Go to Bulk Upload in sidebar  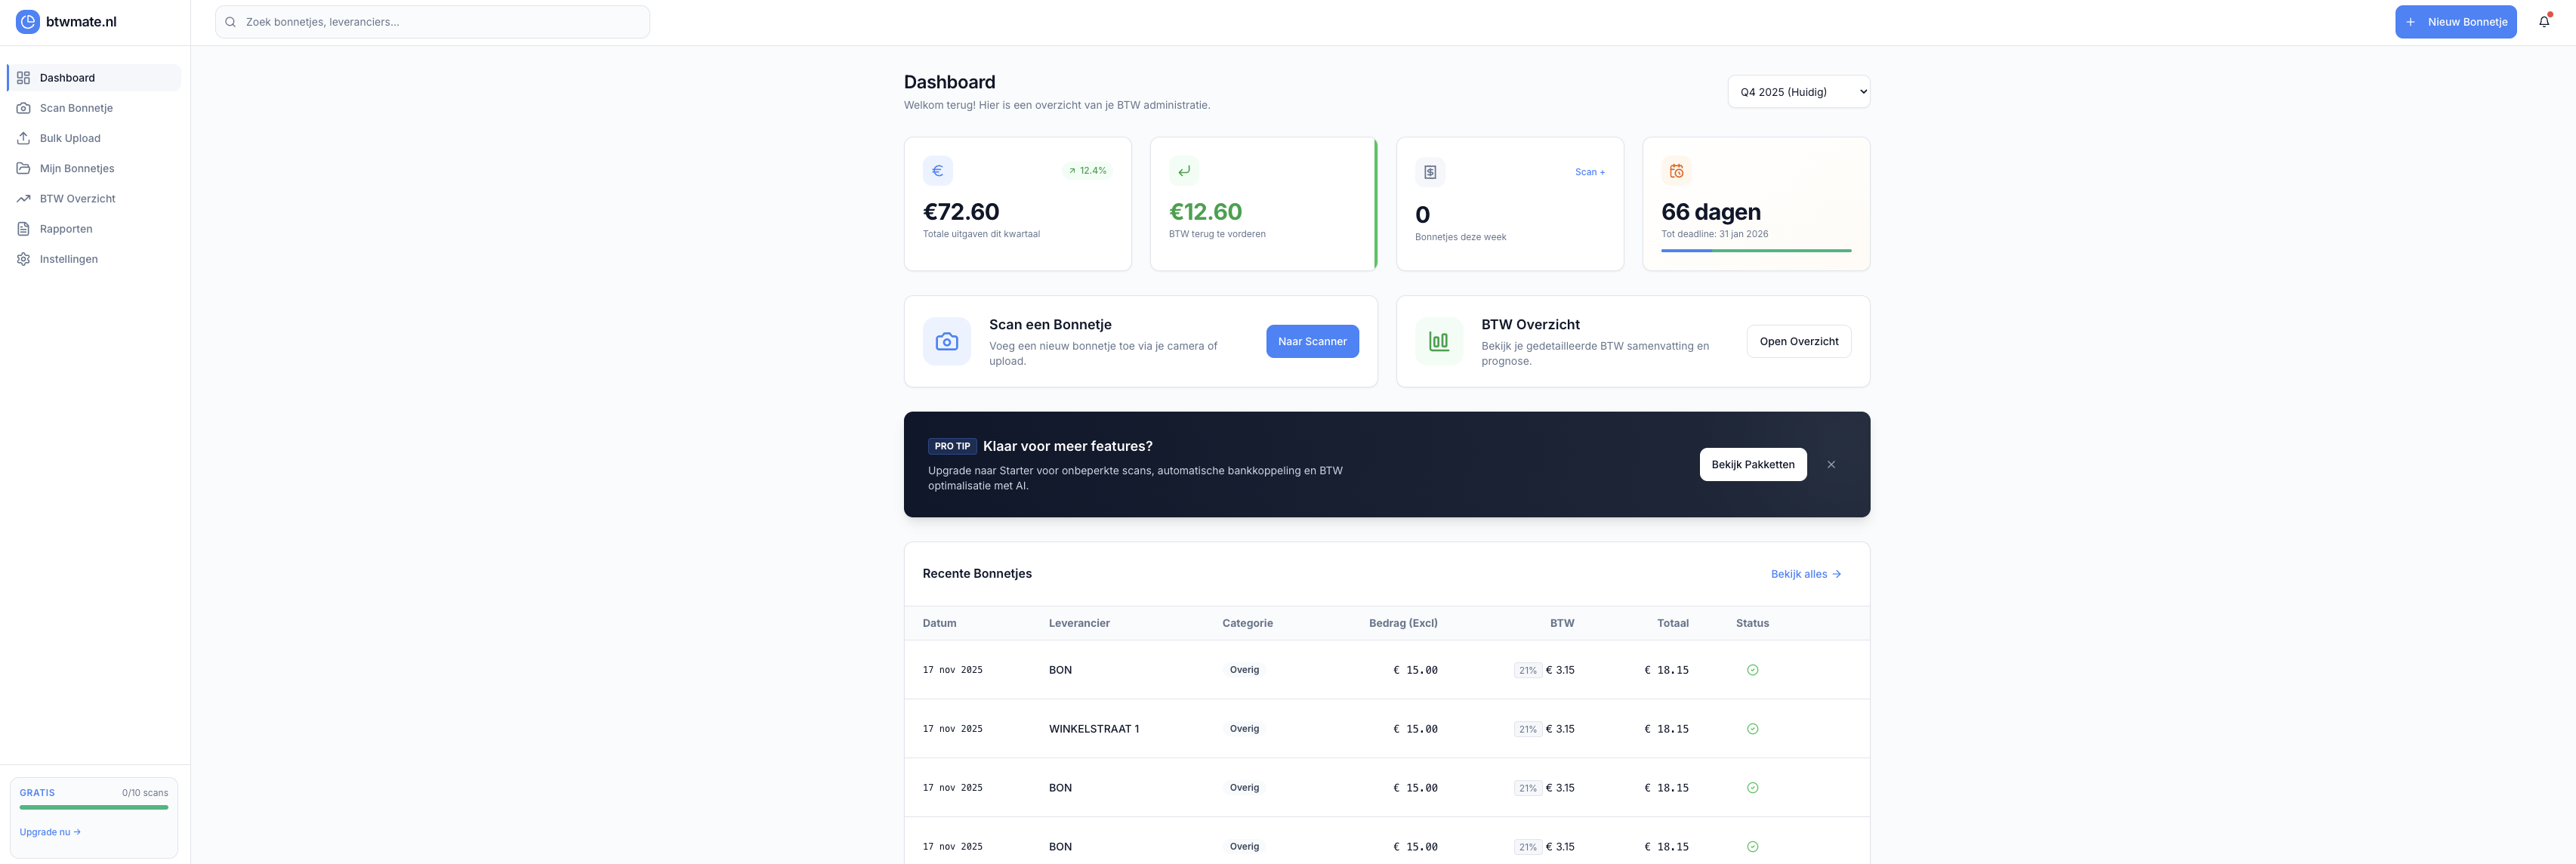(x=70, y=138)
